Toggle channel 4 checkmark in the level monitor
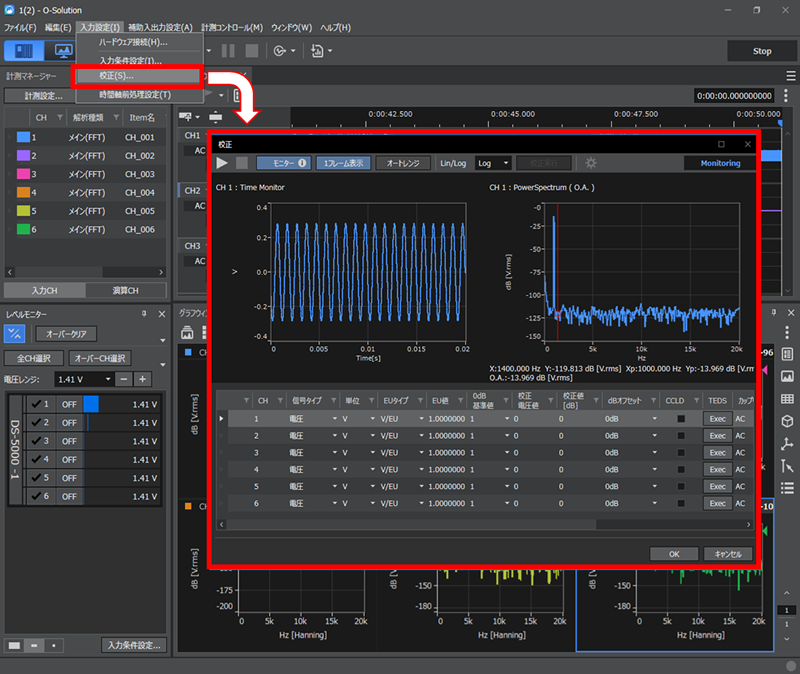800x674 pixels. pyautogui.click(x=36, y=459)
